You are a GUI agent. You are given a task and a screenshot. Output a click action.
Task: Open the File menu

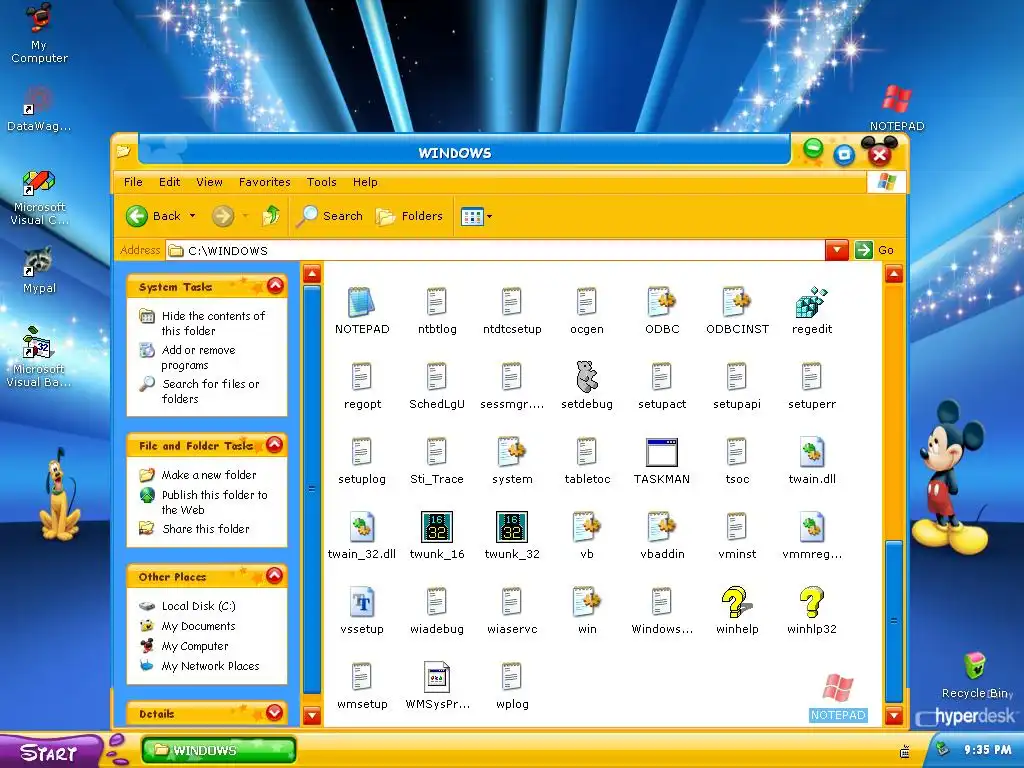[133, 182]
